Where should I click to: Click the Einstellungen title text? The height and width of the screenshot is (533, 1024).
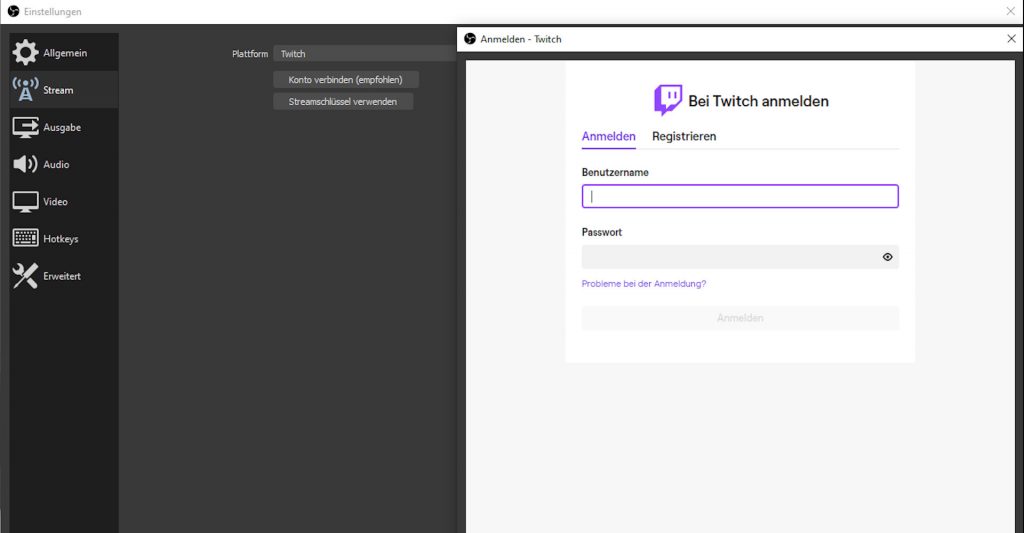[53, 12]
